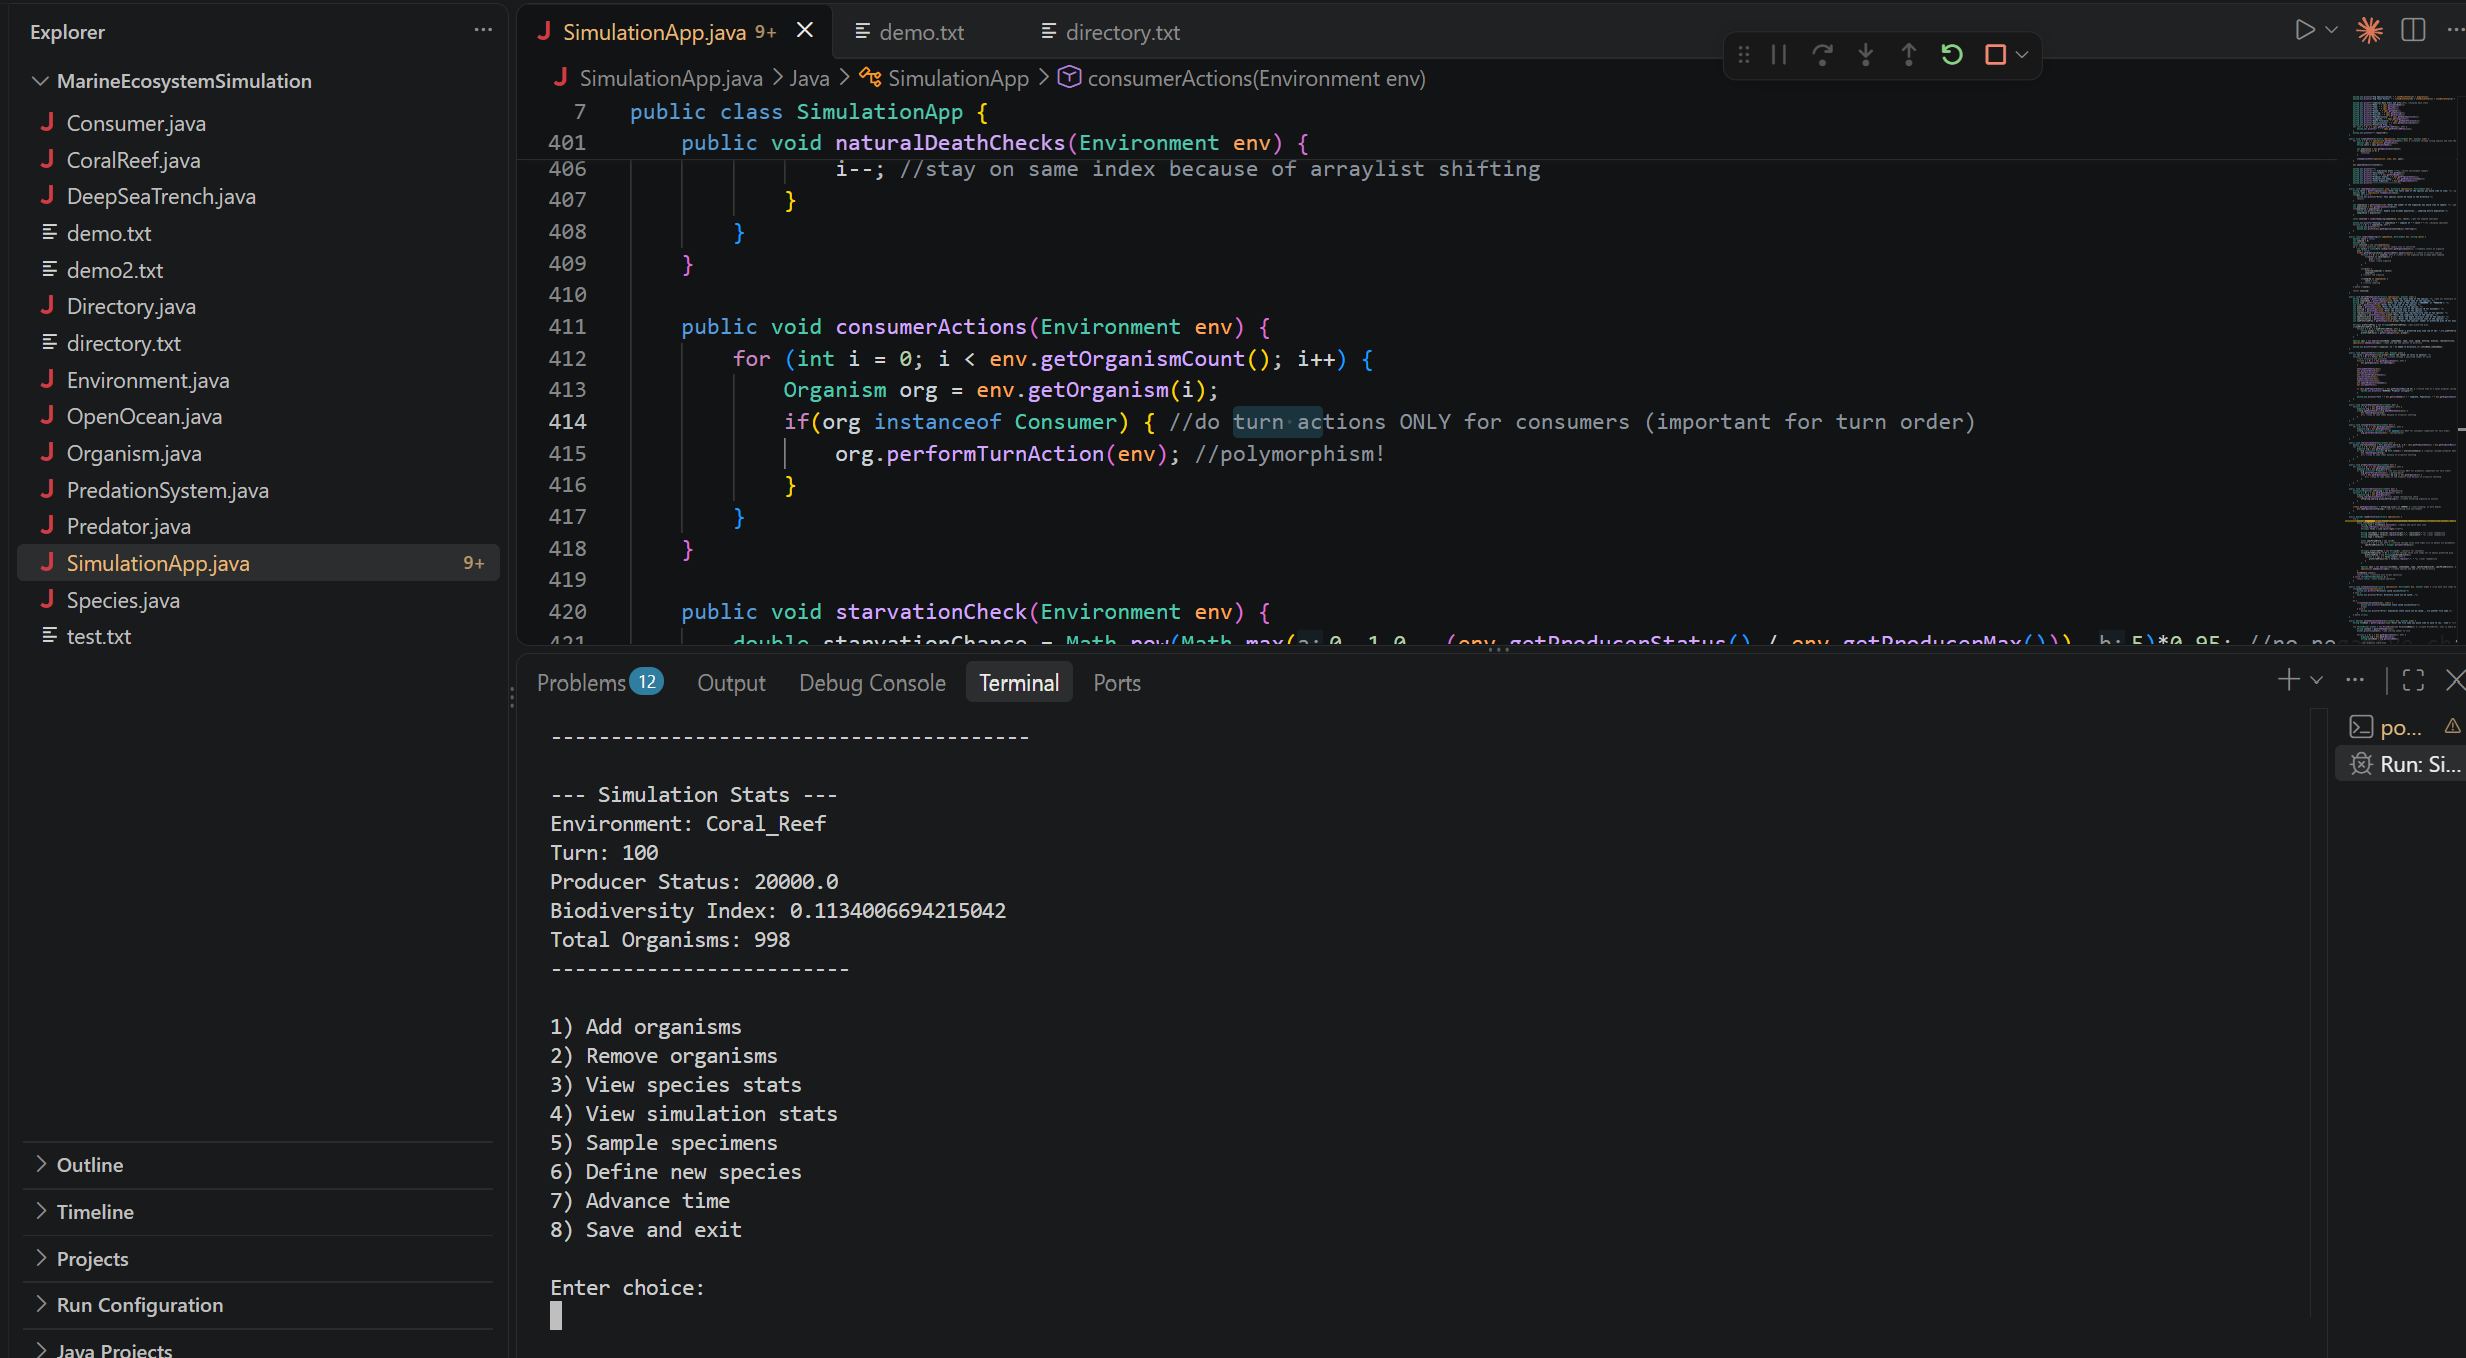Open the new terminal launch profile dropdown
2466x1358 pixels.
(x=2317, y=681)
